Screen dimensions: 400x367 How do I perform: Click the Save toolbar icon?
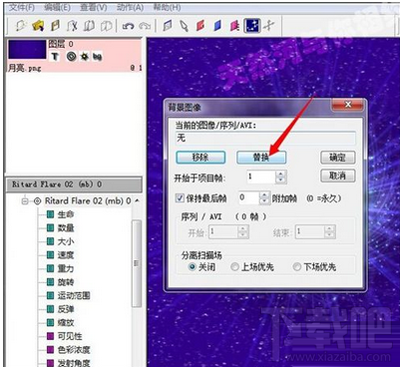tap(55, 26)
